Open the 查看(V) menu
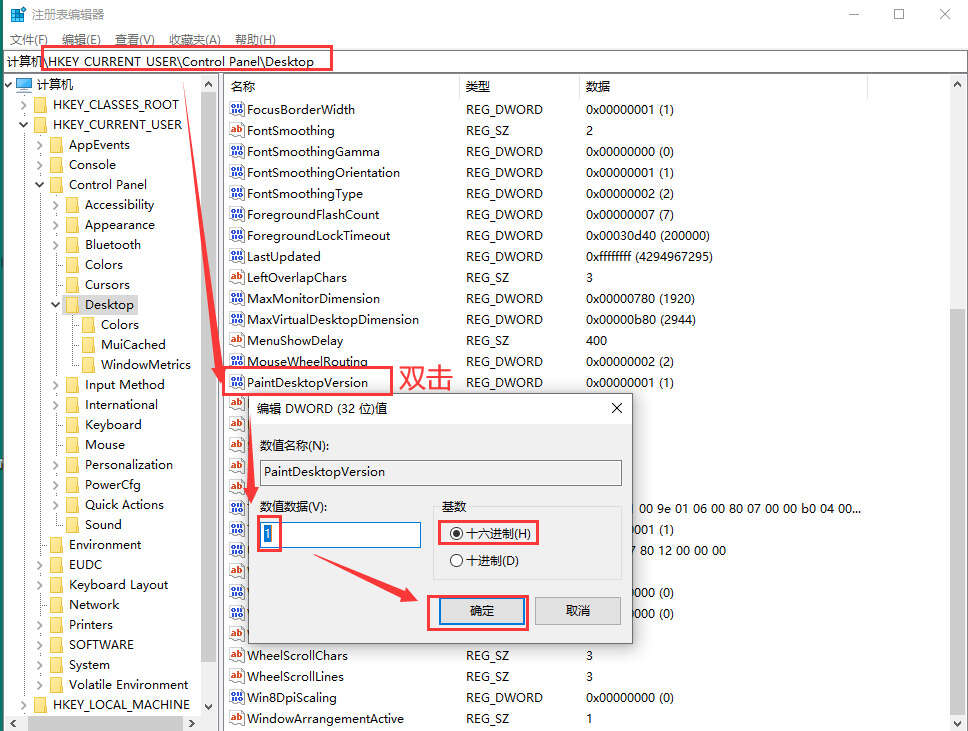Image resolution: width=968 pixels, height=731 pixels. 135,40
